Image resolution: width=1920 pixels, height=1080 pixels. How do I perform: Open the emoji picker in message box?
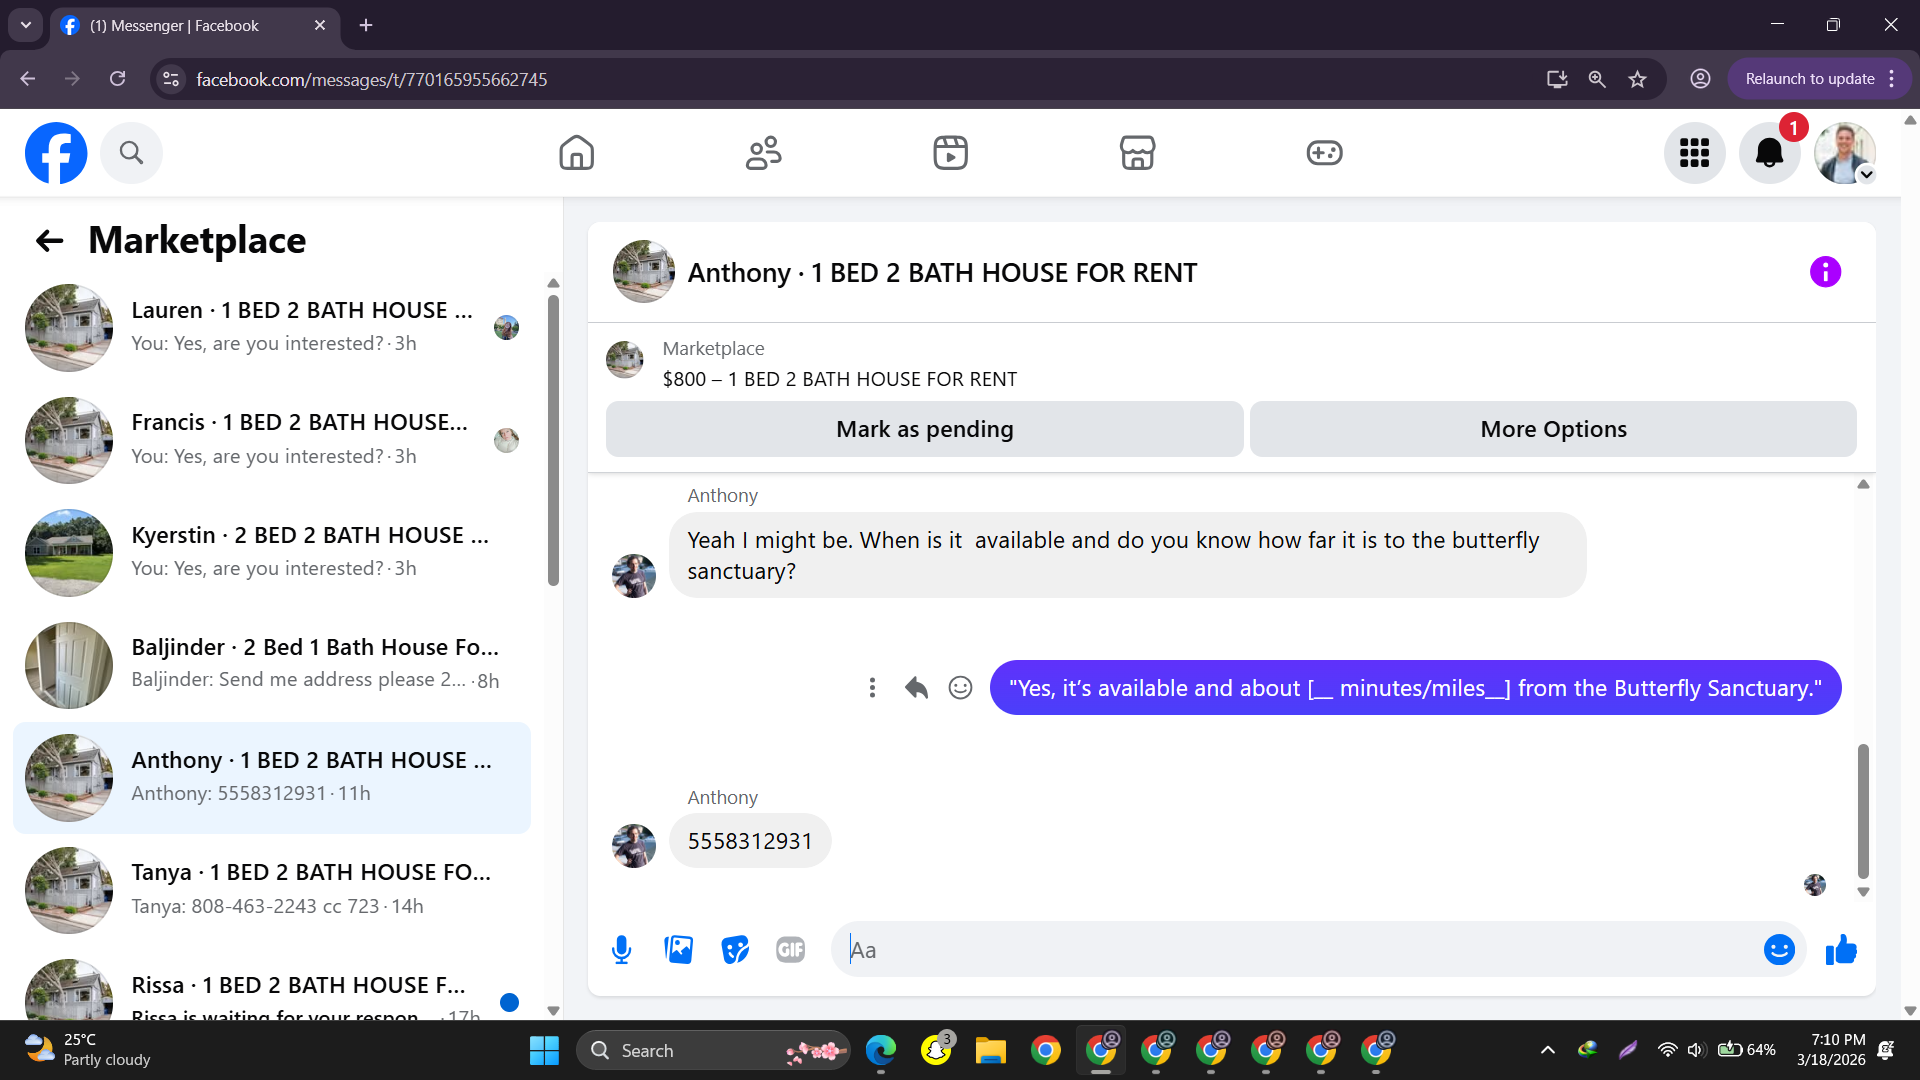[1778, 950]
